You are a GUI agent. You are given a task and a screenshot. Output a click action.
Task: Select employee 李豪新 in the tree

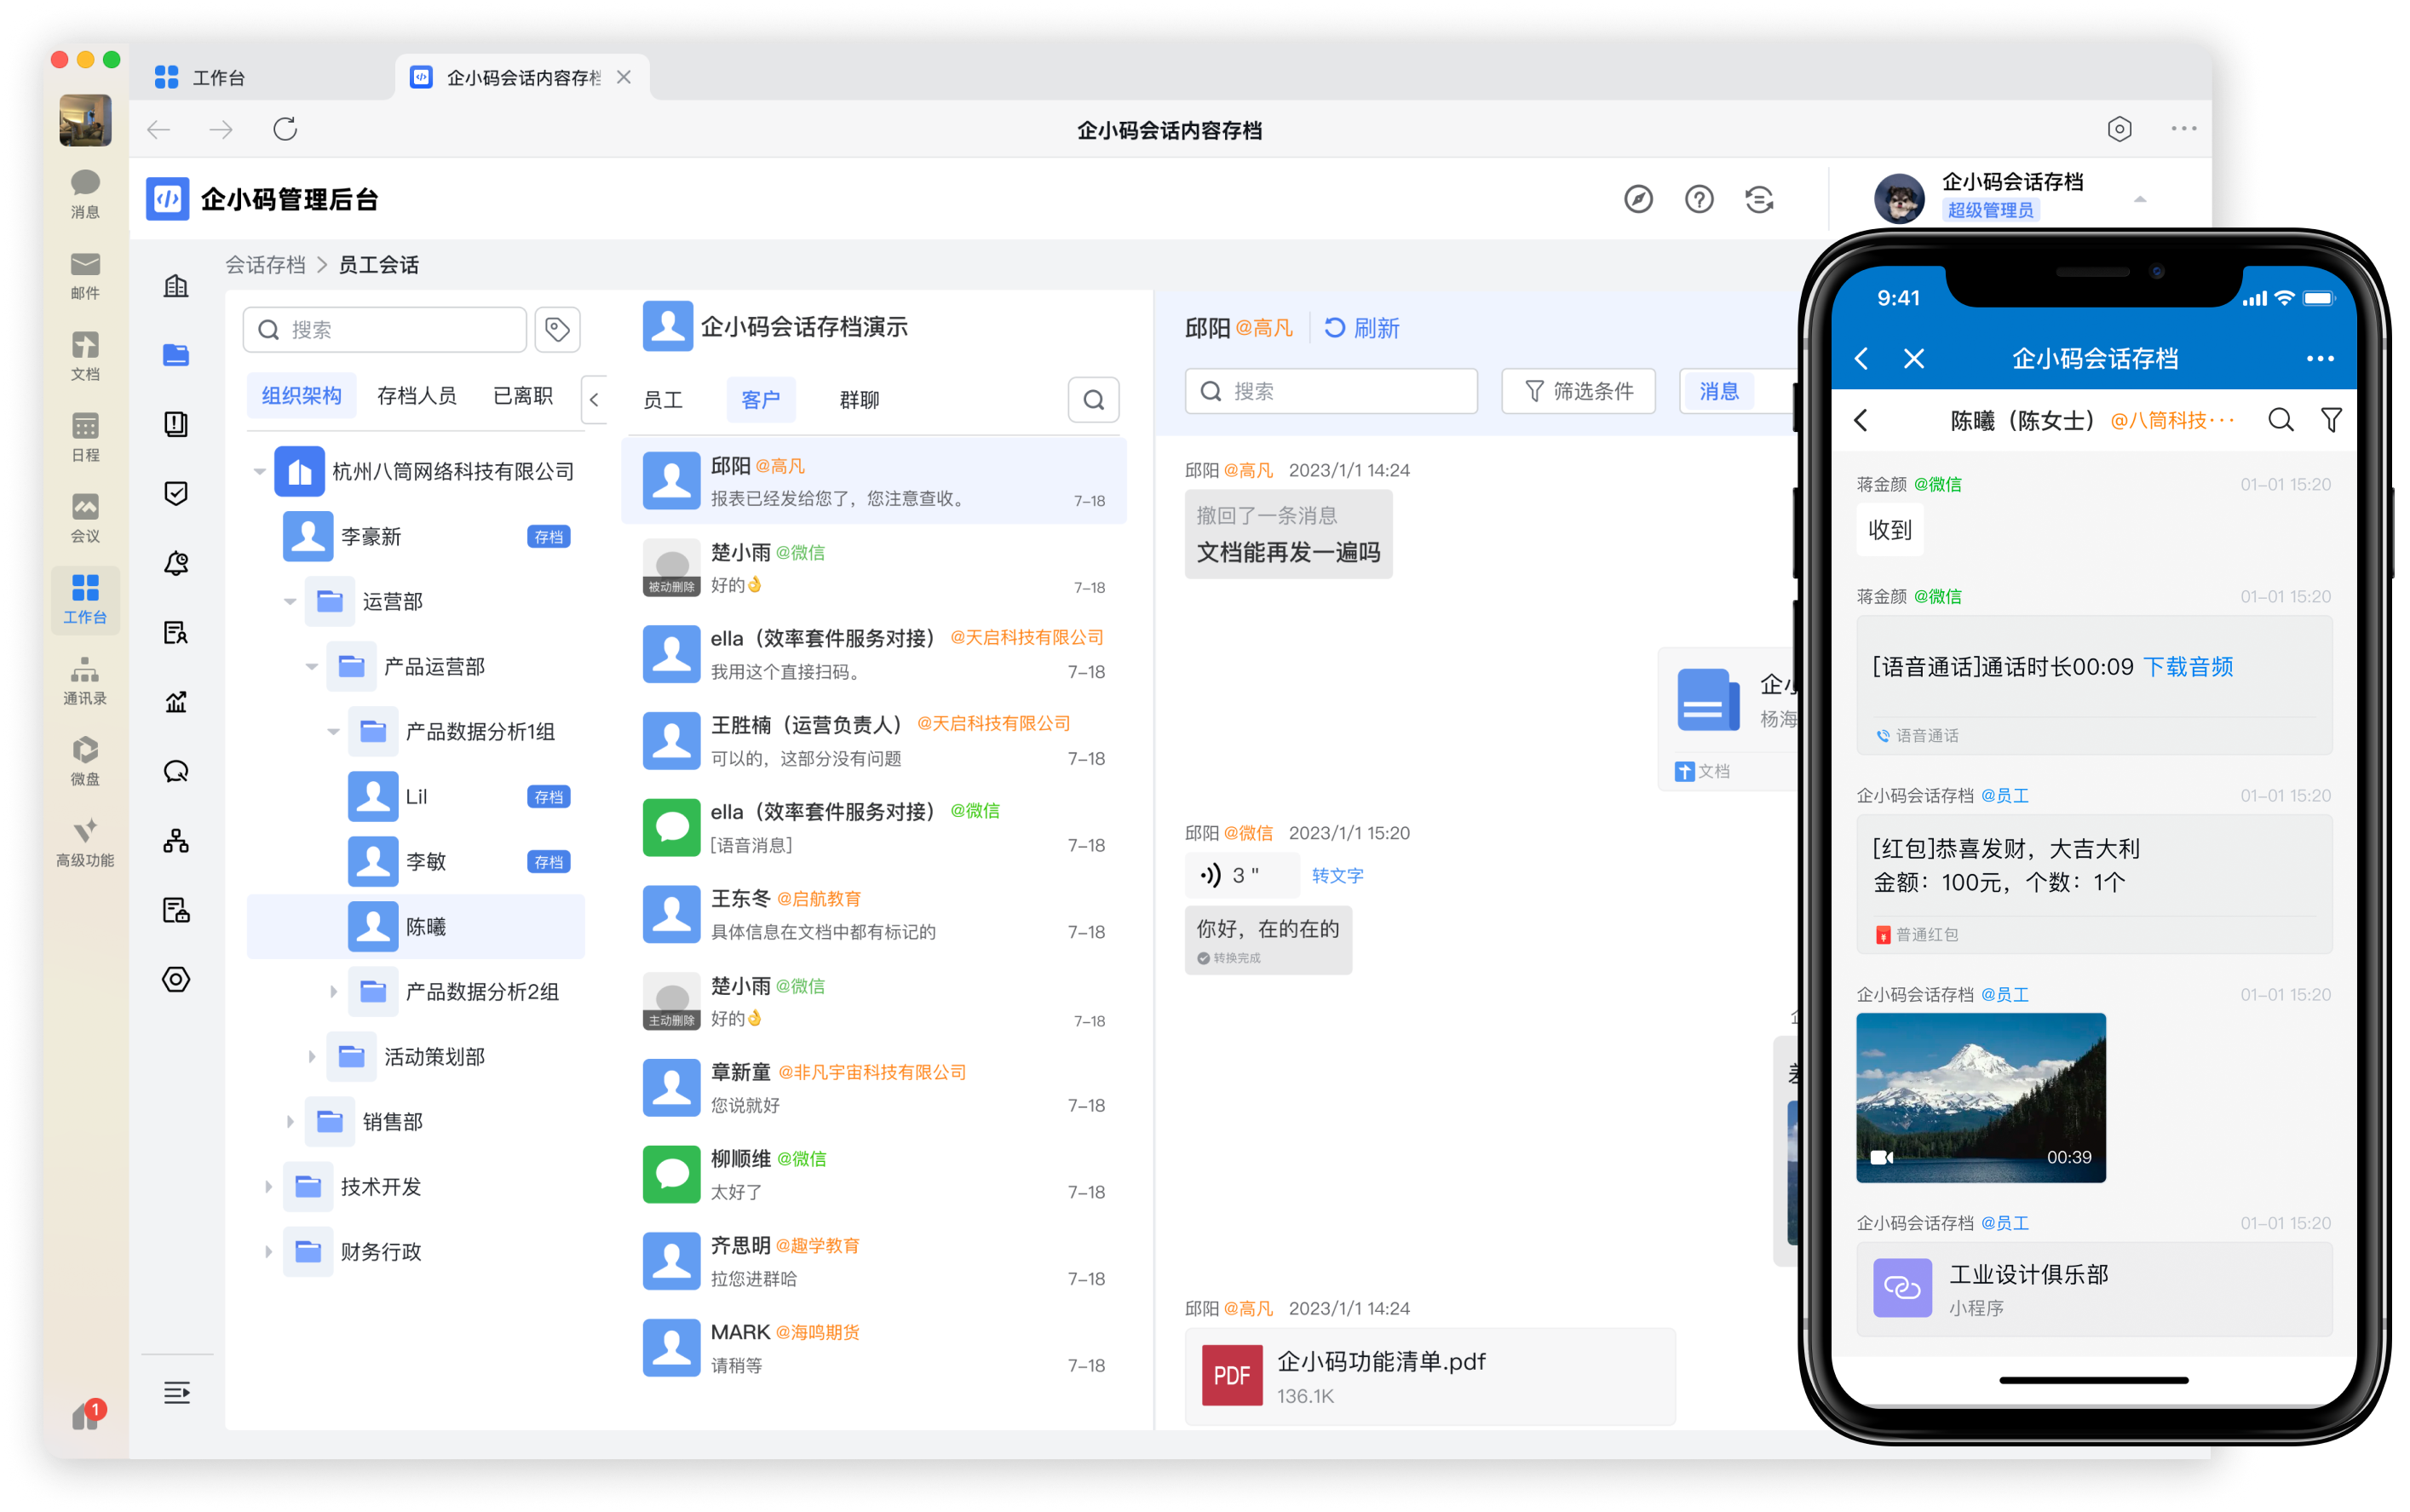pyautogui.click(x=415, y=536)
